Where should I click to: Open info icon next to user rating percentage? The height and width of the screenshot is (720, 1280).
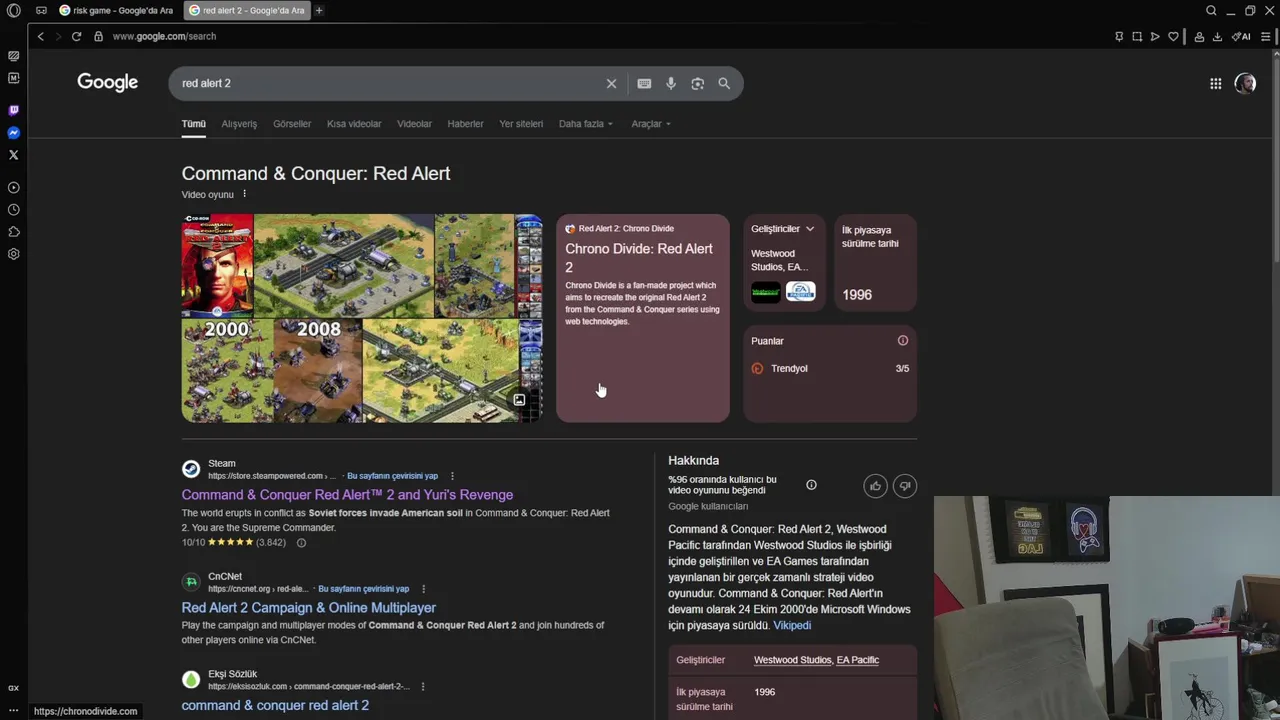pos(811,485)
